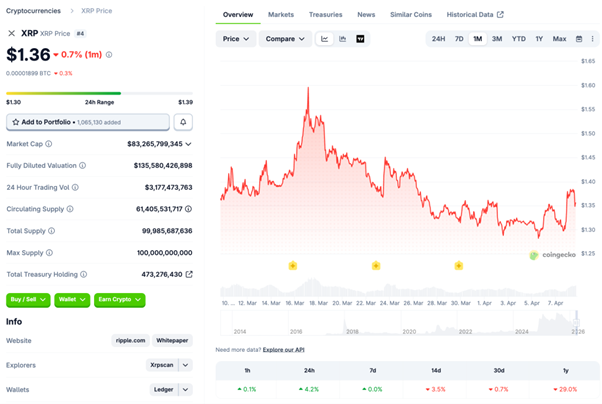Expand the Price dropdown

click(x=236, y=39)
